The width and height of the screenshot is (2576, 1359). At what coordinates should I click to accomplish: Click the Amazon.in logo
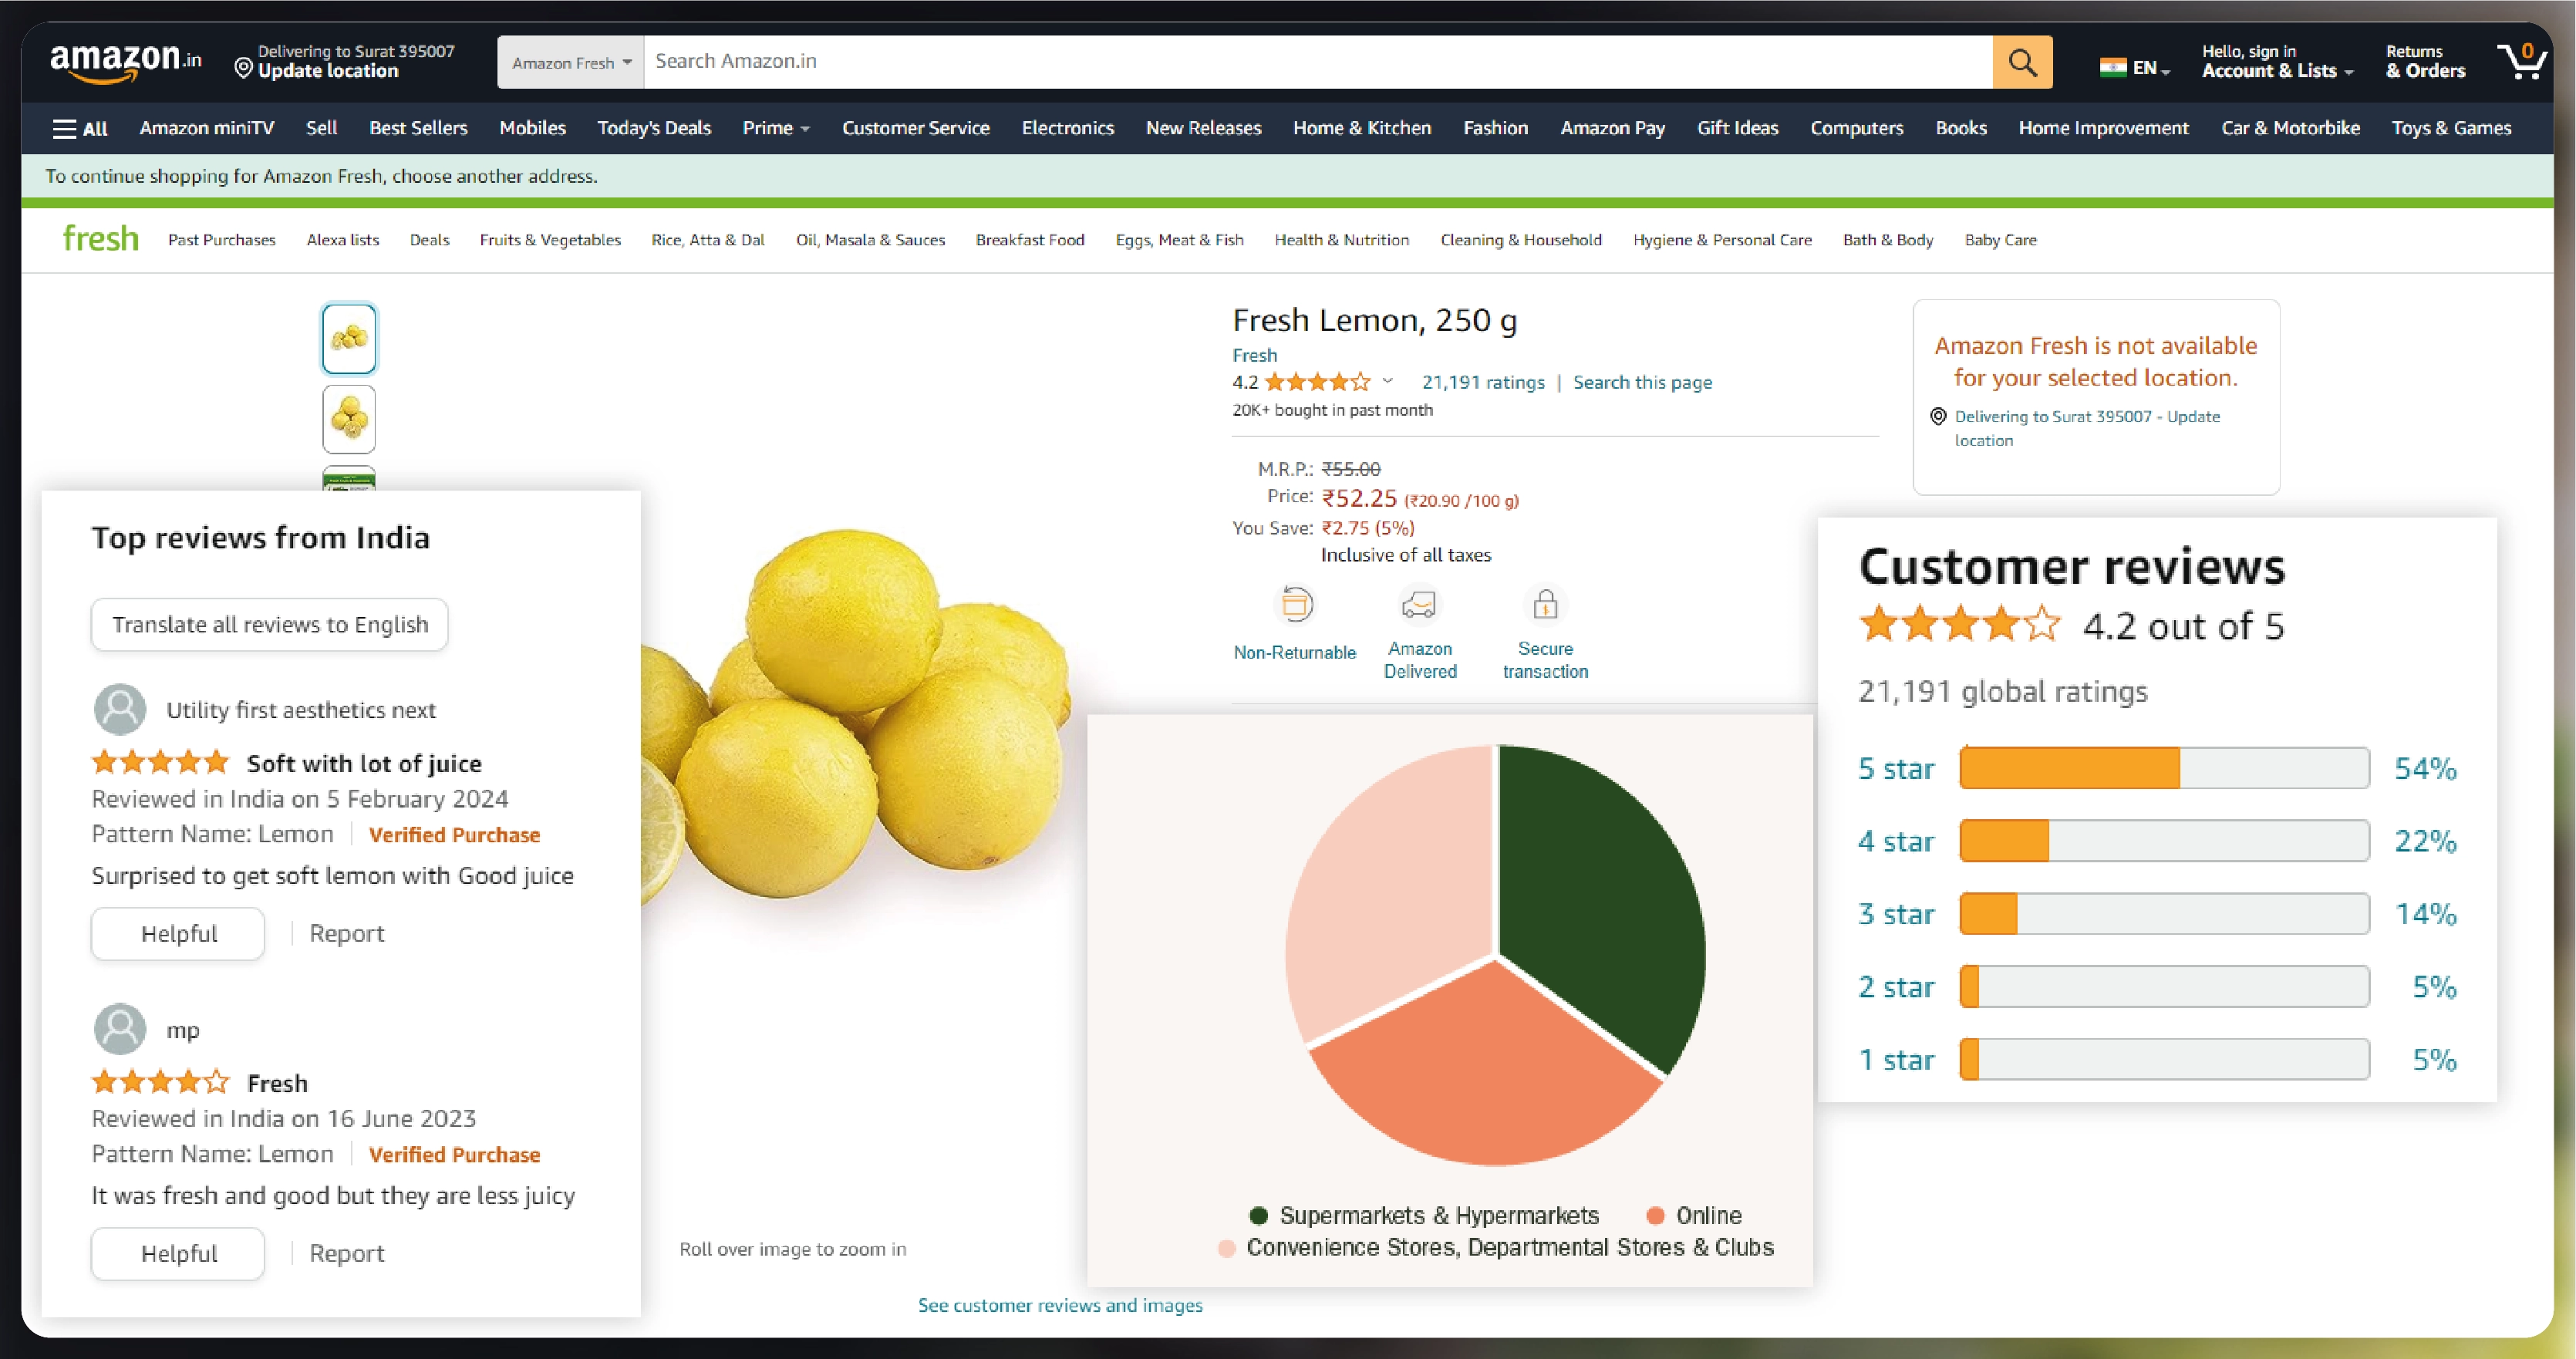pos(126,62)
